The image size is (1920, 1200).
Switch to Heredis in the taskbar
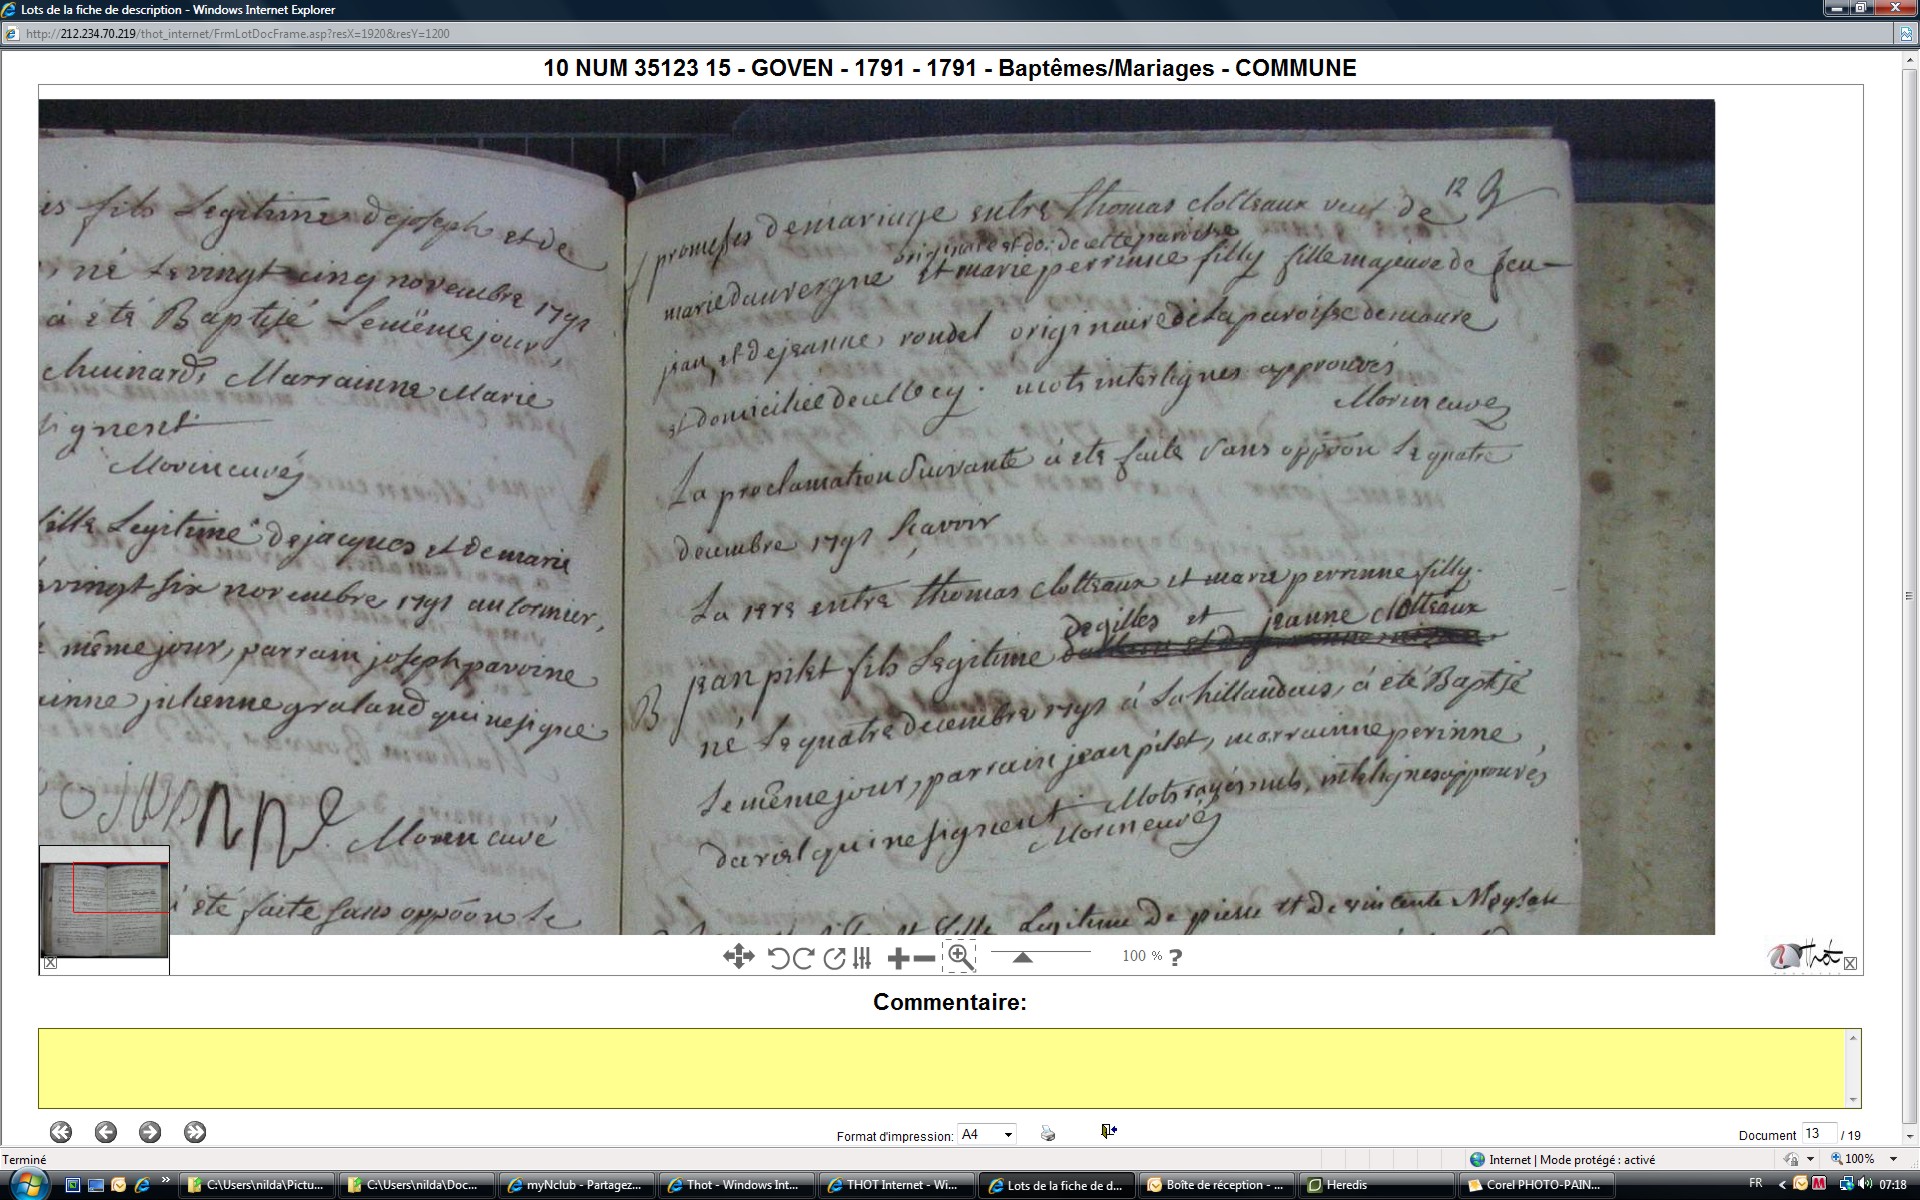pyautogui.click(x=1346, y=1185)
